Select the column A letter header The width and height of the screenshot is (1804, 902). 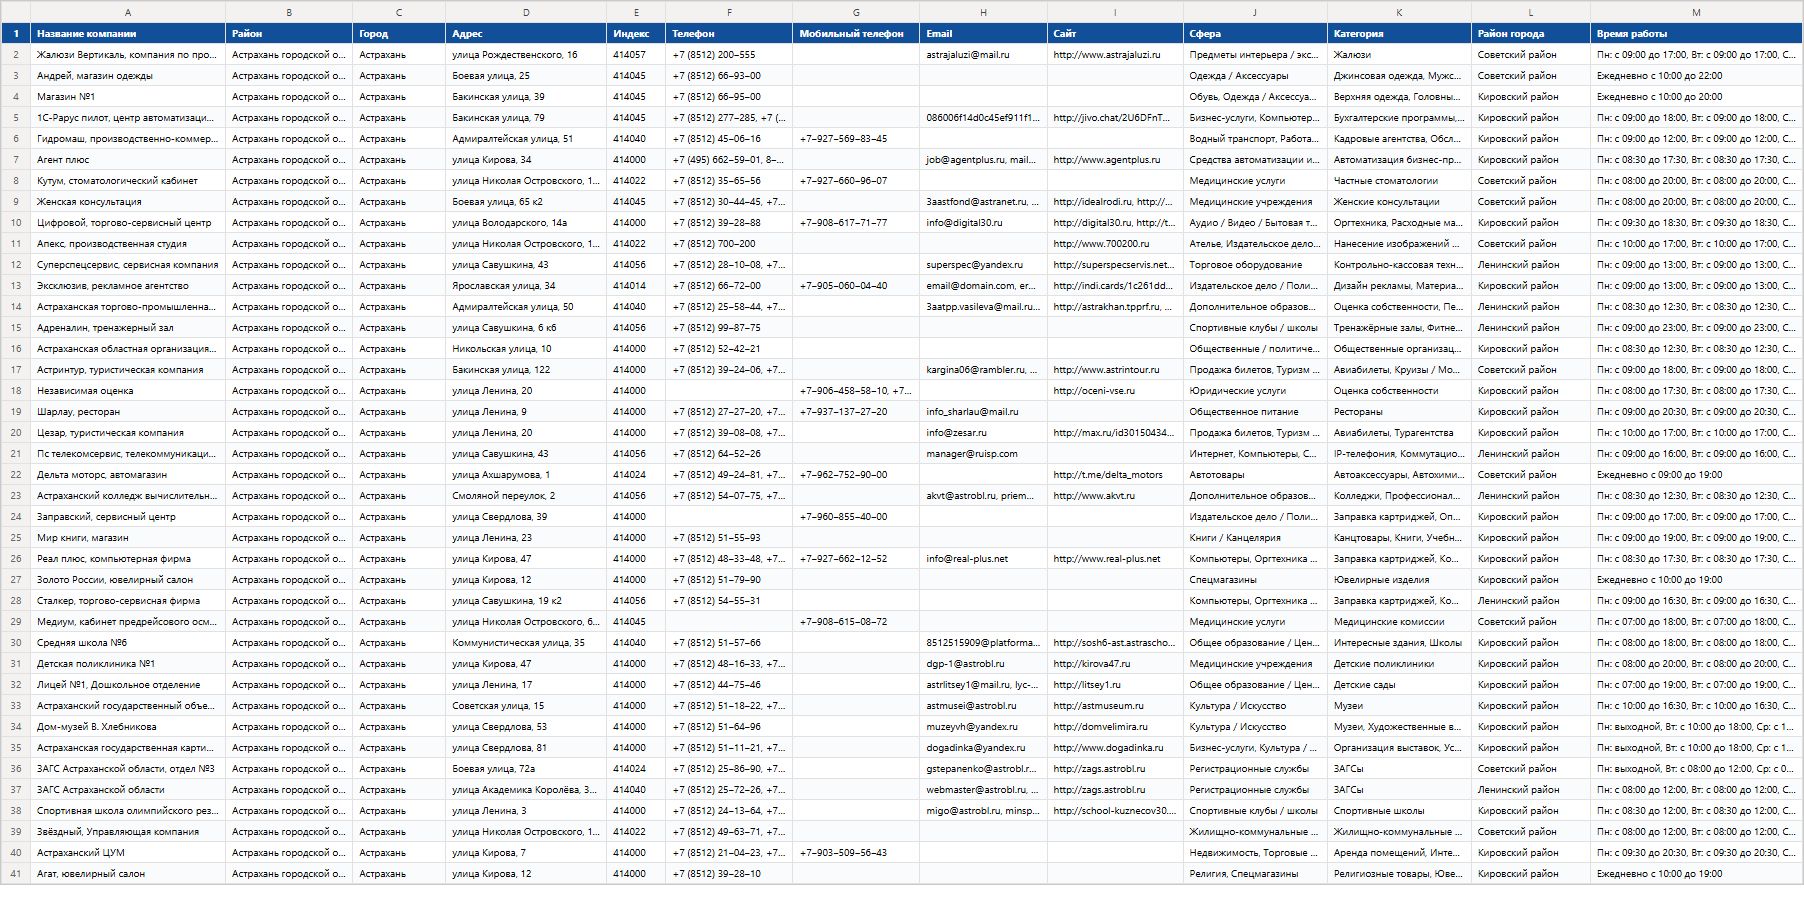coord(128,12)
